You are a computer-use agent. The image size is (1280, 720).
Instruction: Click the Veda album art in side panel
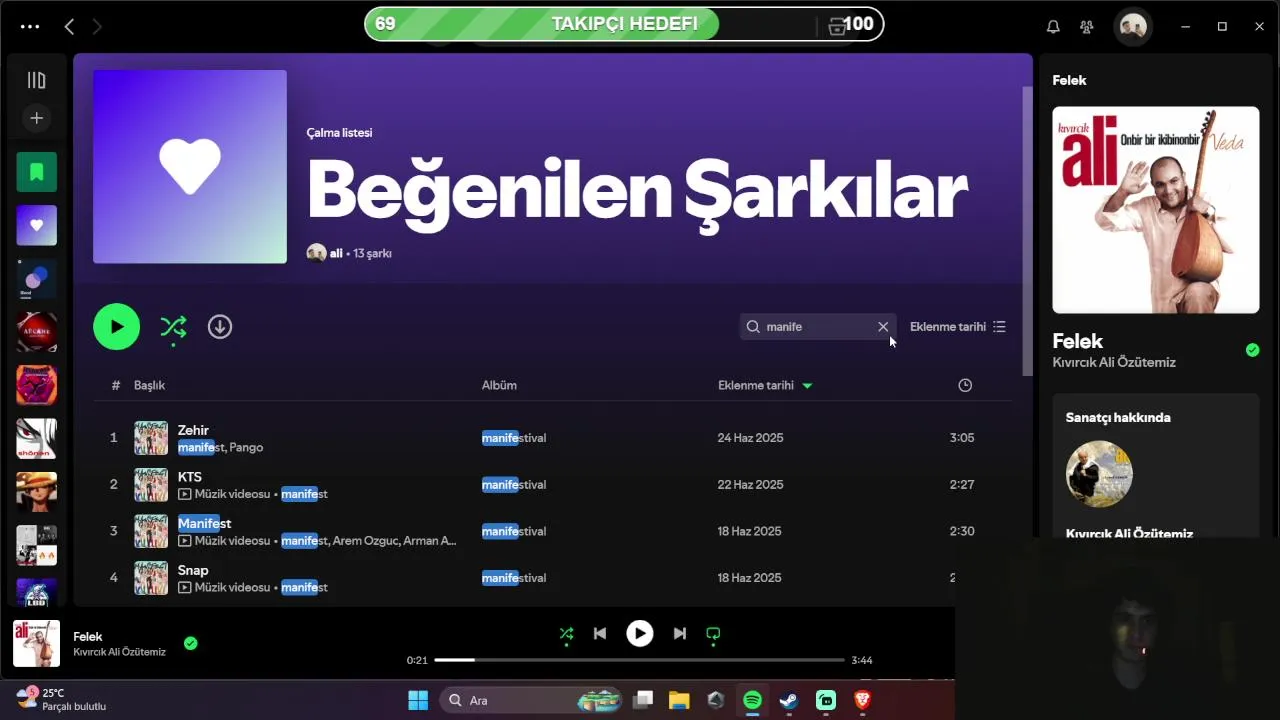[x=1156, y=210]
